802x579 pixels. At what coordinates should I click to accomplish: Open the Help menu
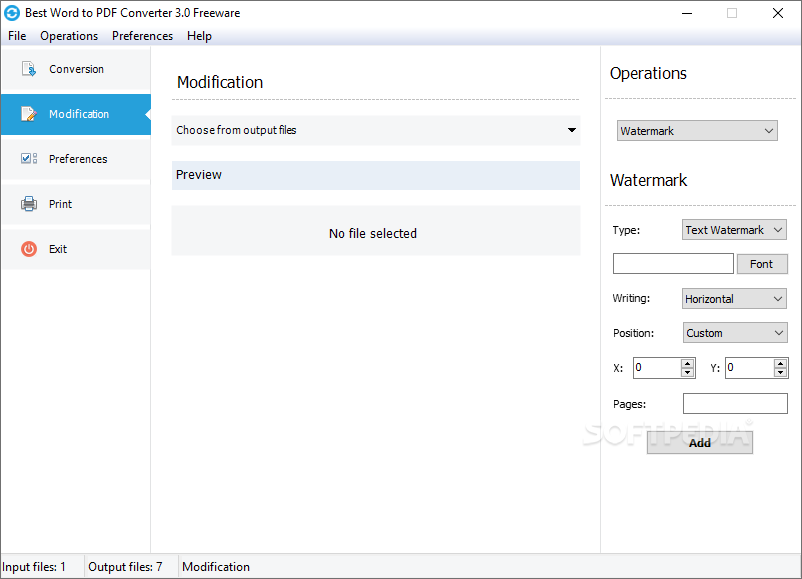point(199,36)
